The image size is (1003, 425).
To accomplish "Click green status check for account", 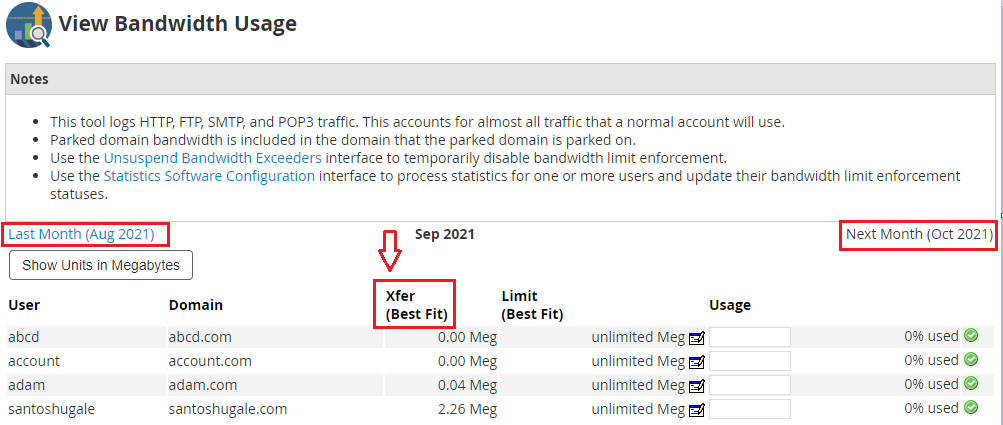I will (x=971, y=360).
